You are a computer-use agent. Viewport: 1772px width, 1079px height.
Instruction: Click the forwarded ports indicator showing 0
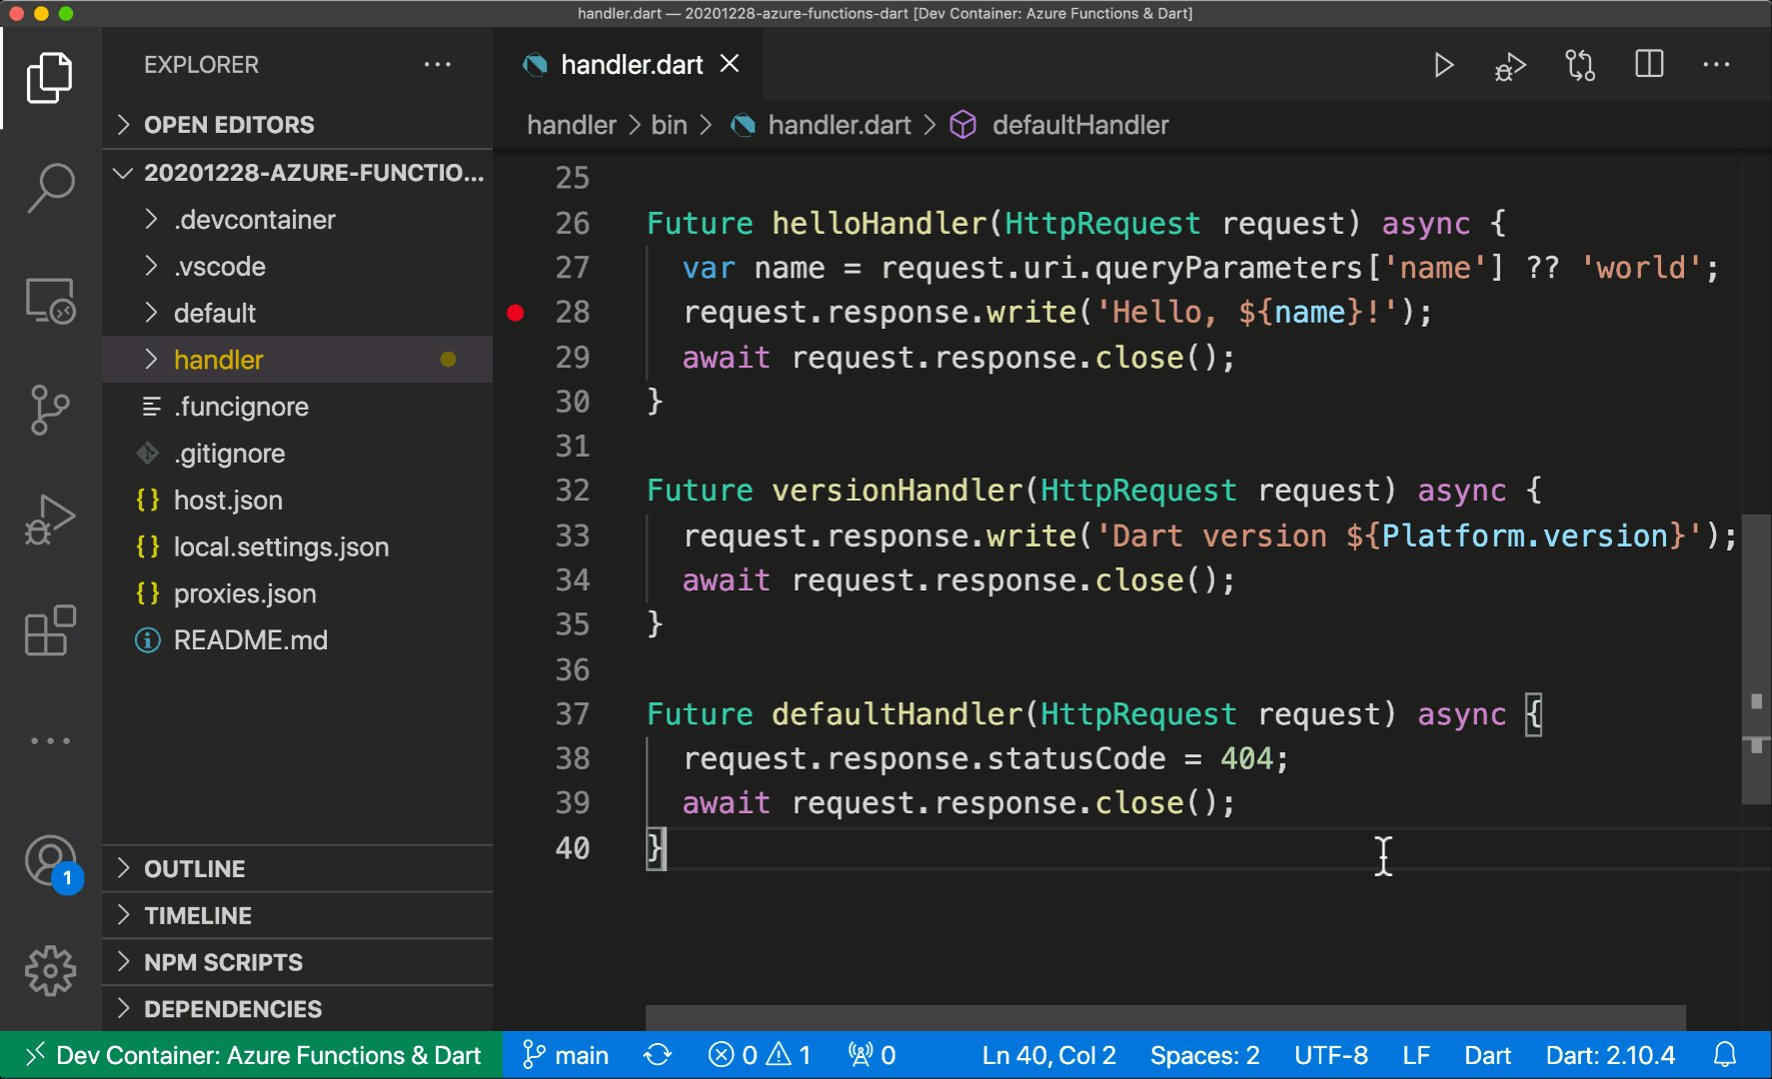[x=872, y=1055]
